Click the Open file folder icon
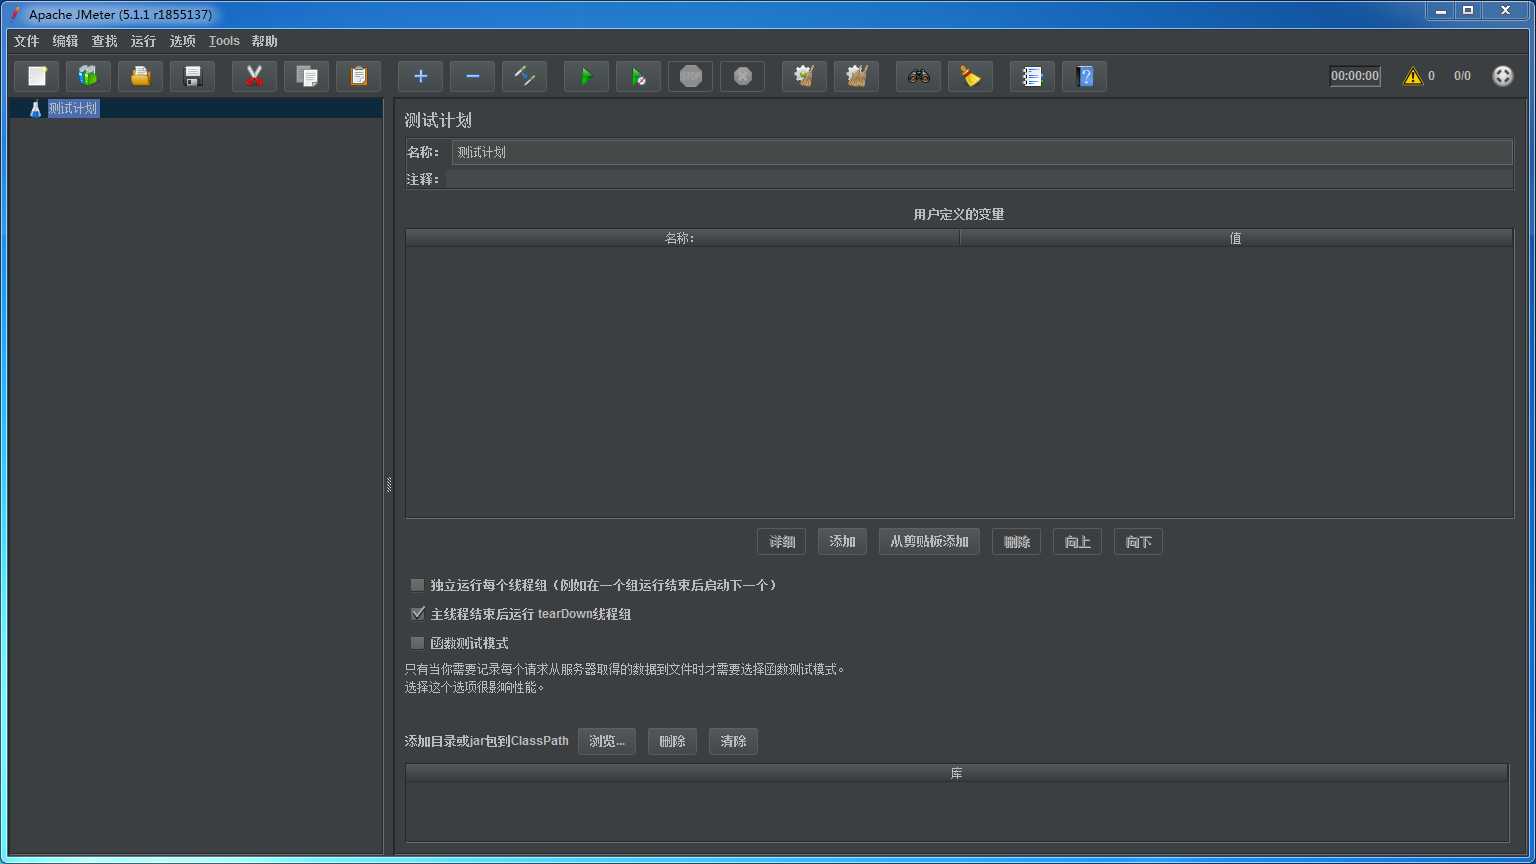Viewport: 1536px width, 864px height. pyautogui.click(x=141, y=76)
